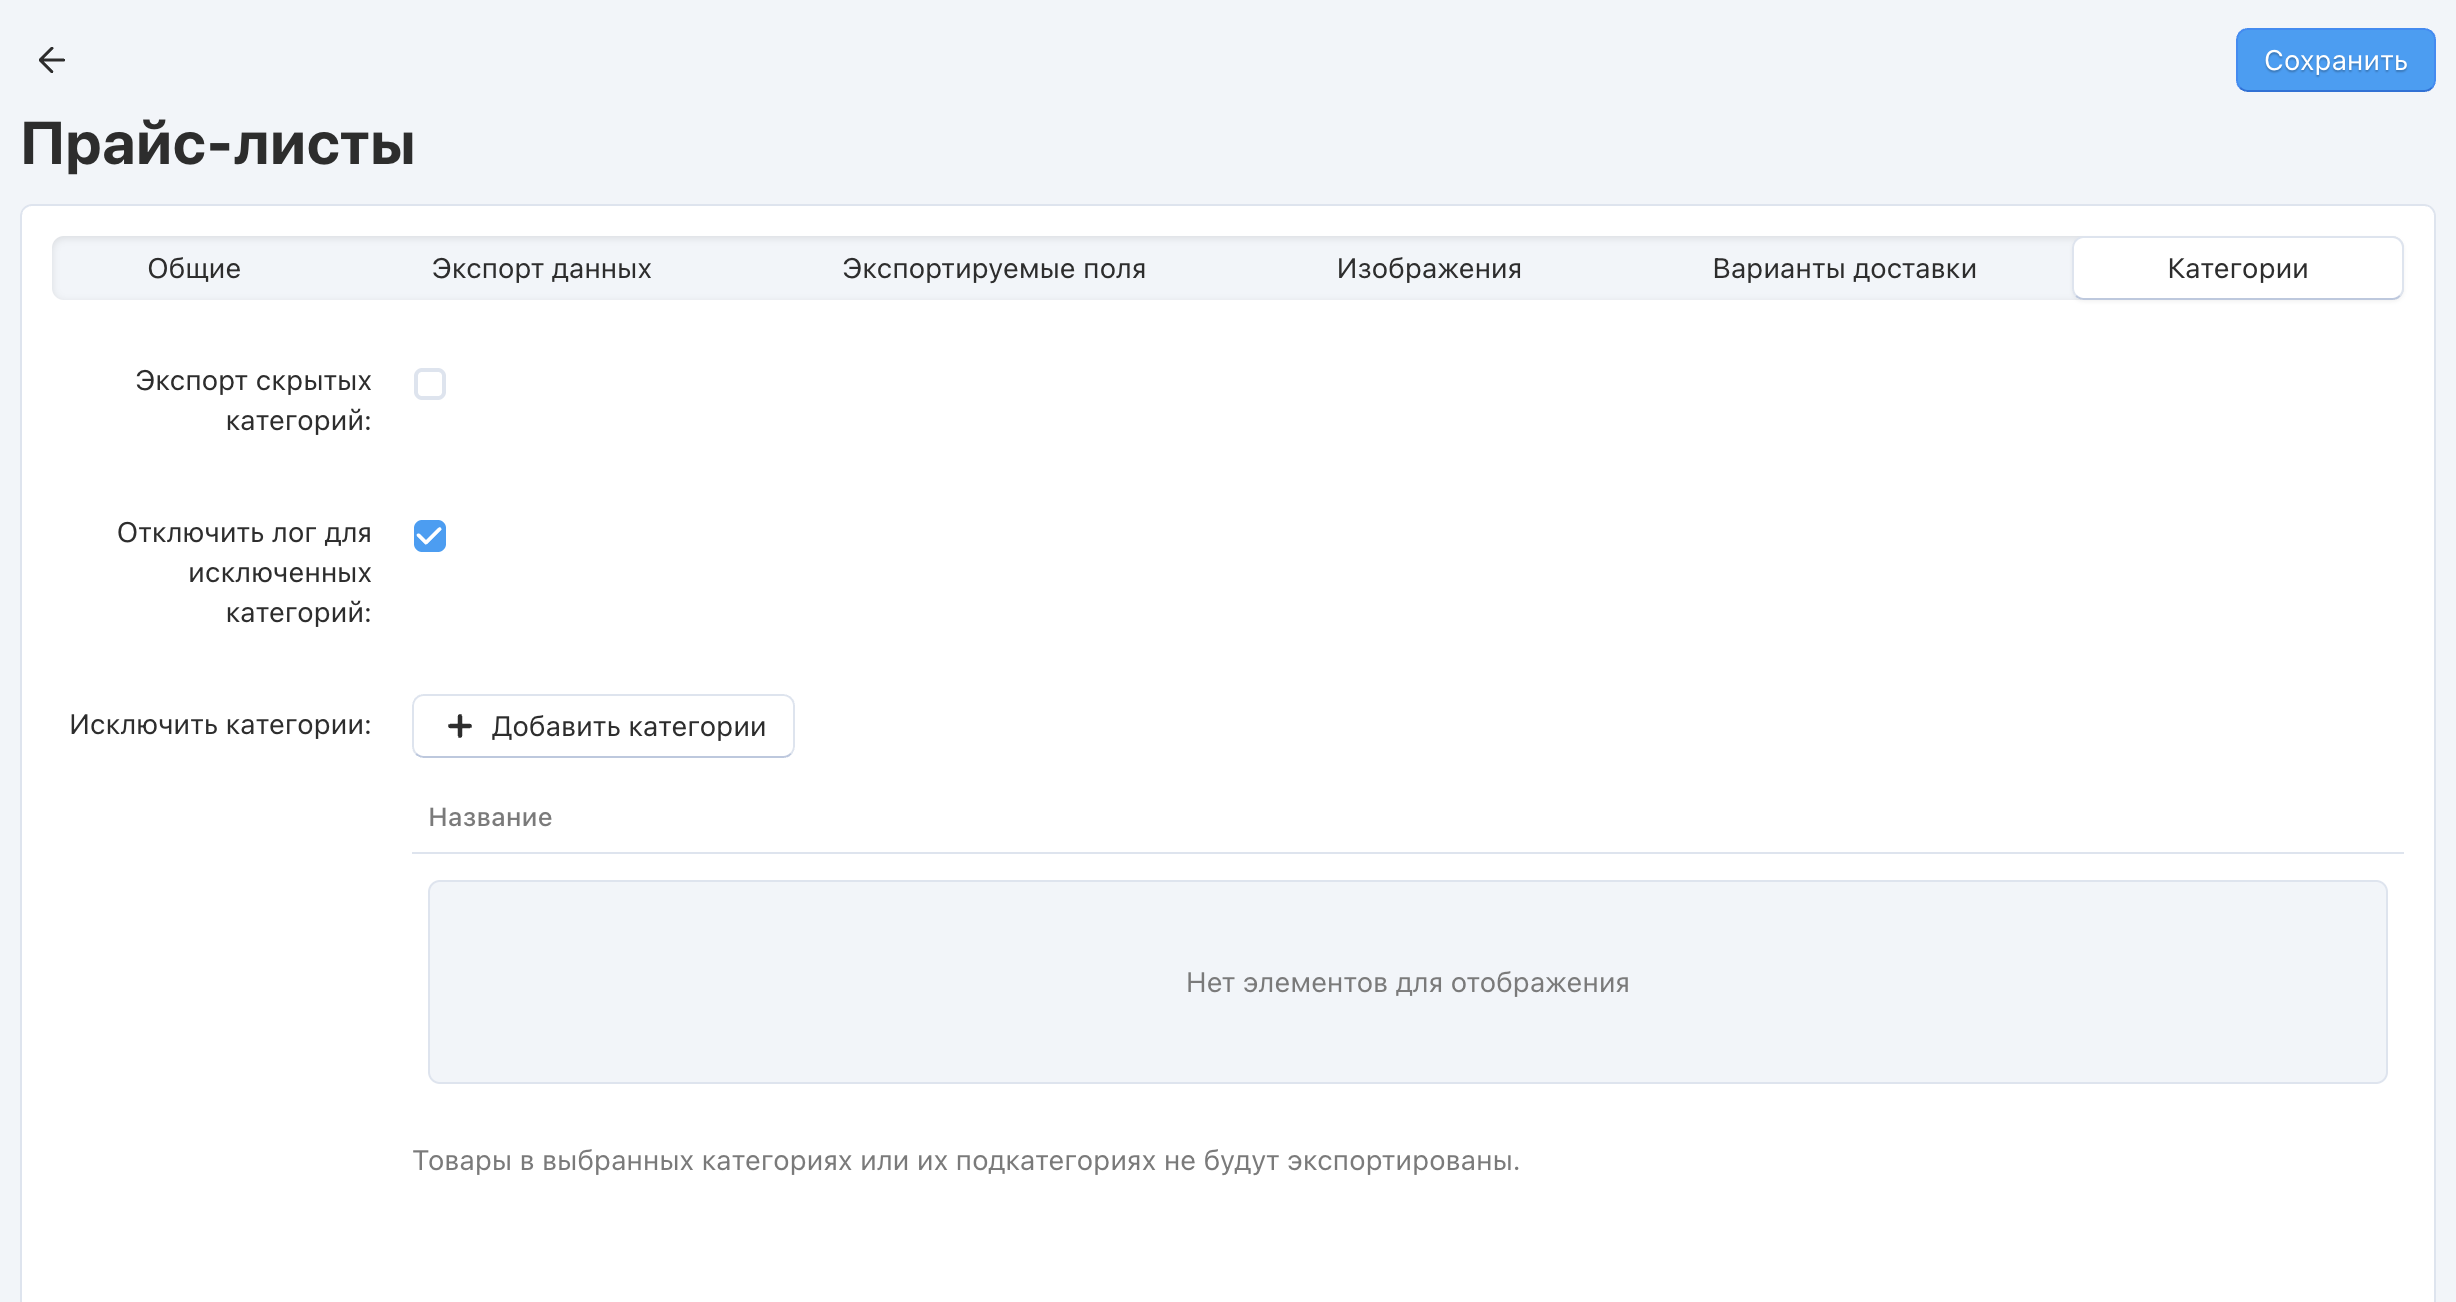Click the plus icon in Добавить категории
The width and height of the screenshot is (2456, 1302).
[x=460, y=726]
